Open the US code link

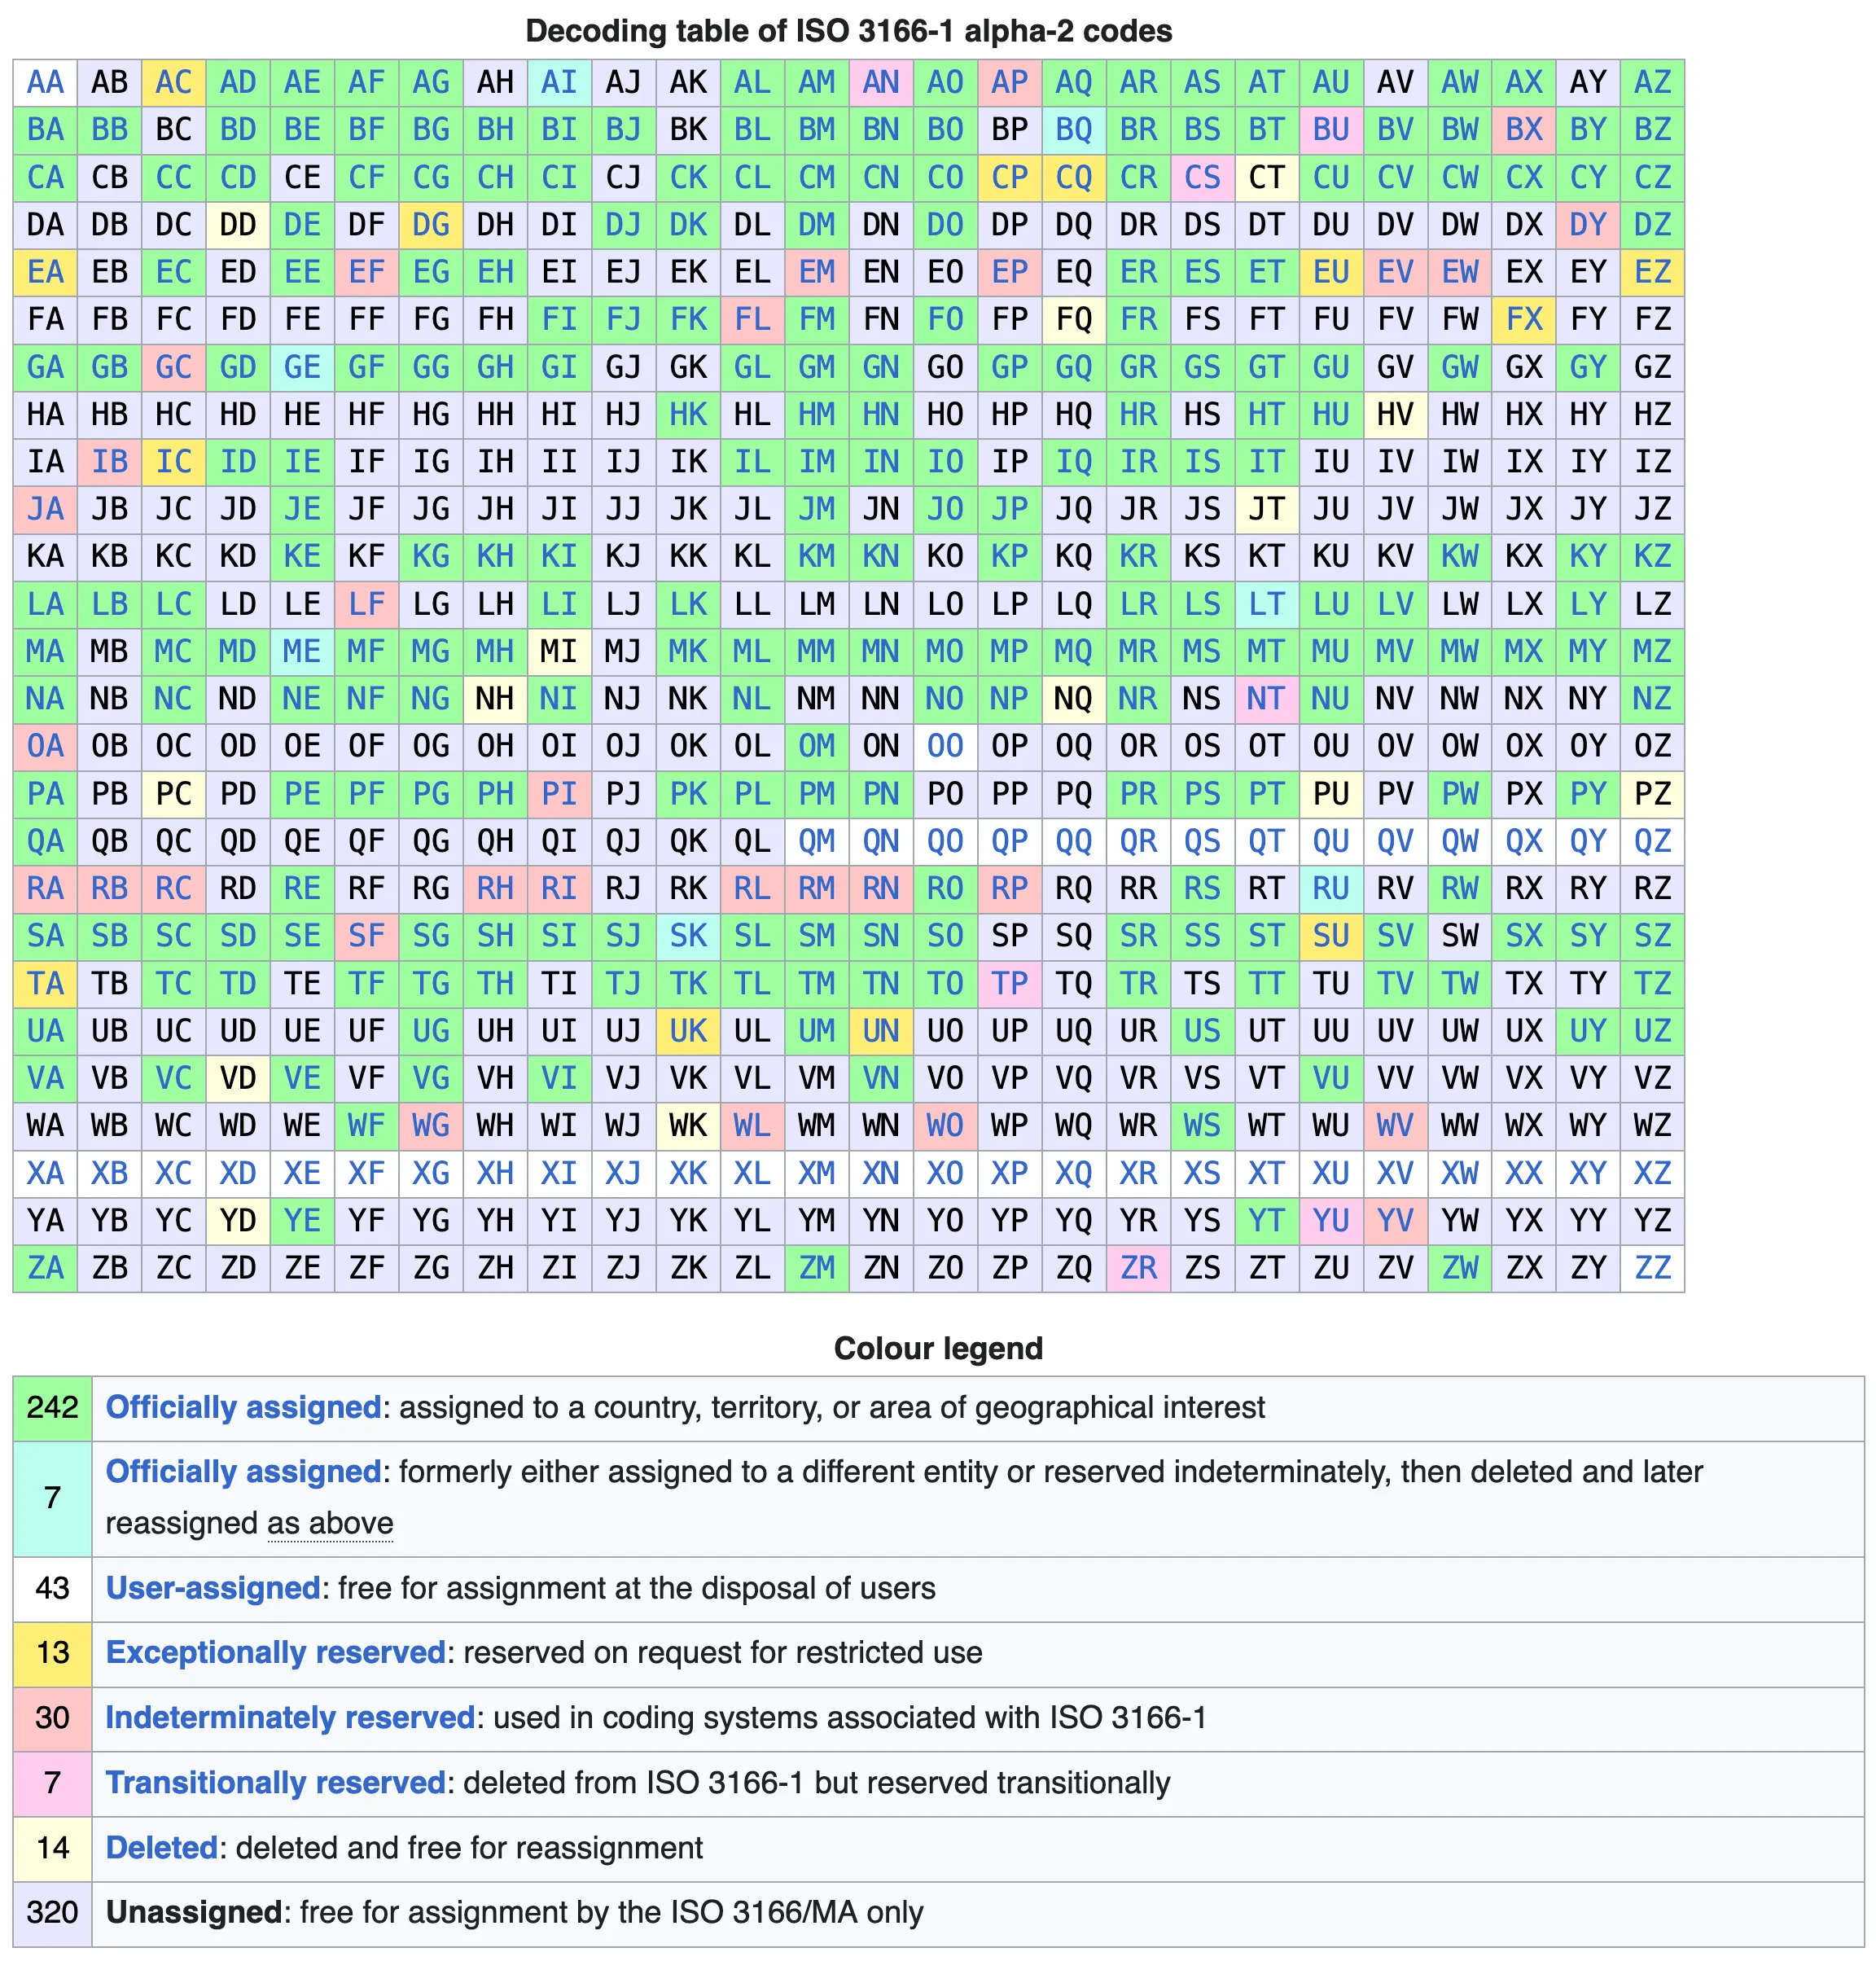1202,1031
